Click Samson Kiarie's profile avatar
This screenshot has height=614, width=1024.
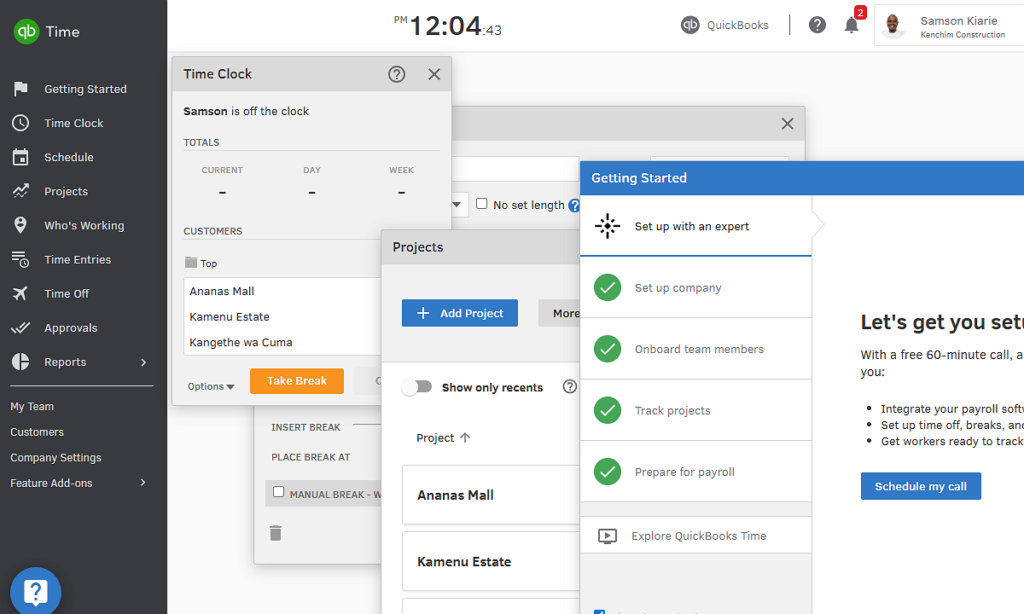click(x=893, y=25)
